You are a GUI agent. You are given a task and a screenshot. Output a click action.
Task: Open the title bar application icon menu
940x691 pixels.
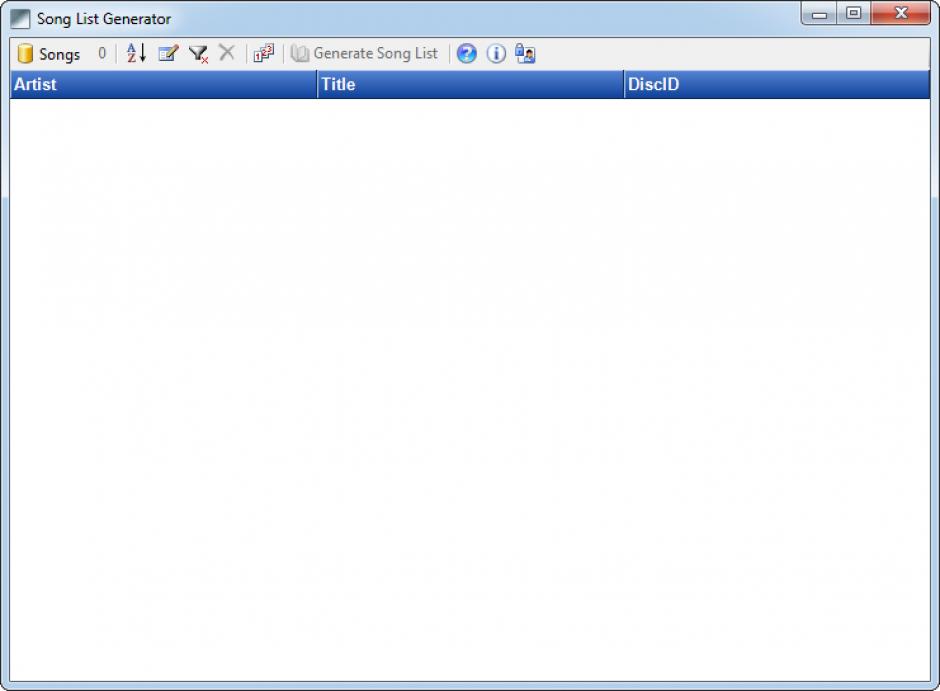(x=20, y=19)
